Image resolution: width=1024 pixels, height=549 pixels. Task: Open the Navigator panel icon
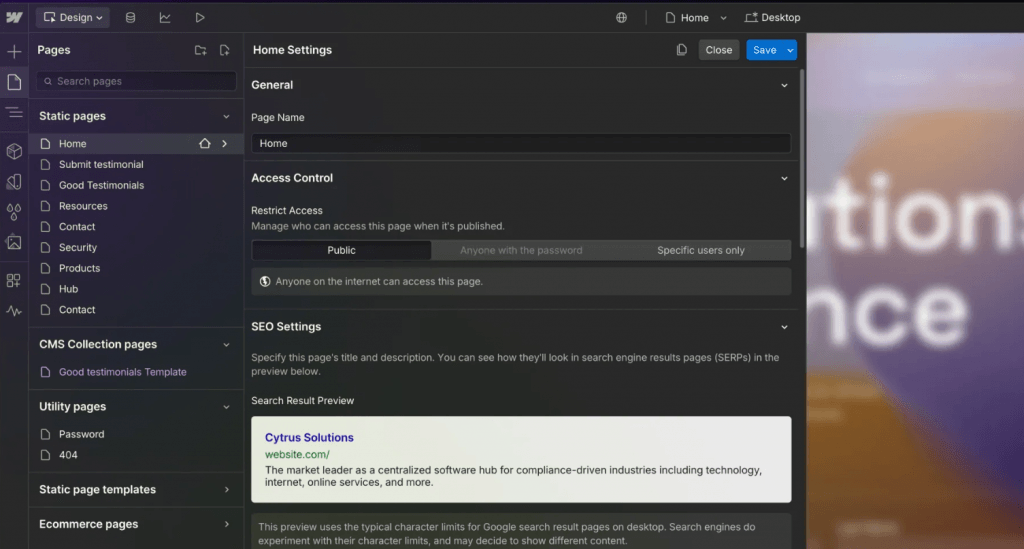tap(14, 113)
